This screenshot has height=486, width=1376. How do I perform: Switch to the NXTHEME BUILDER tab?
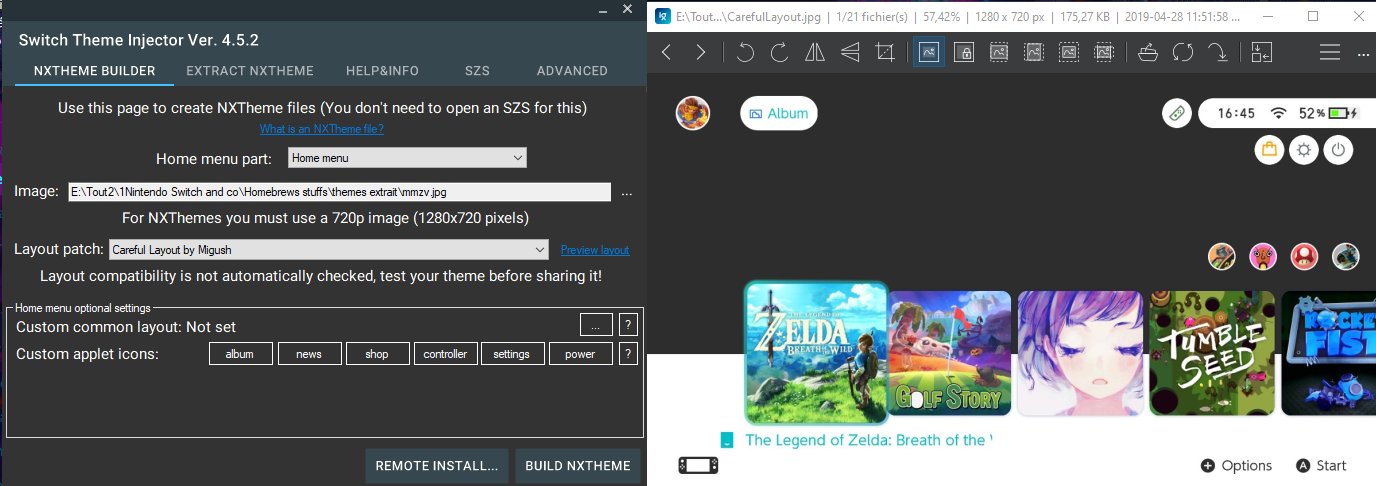(94, 71)
